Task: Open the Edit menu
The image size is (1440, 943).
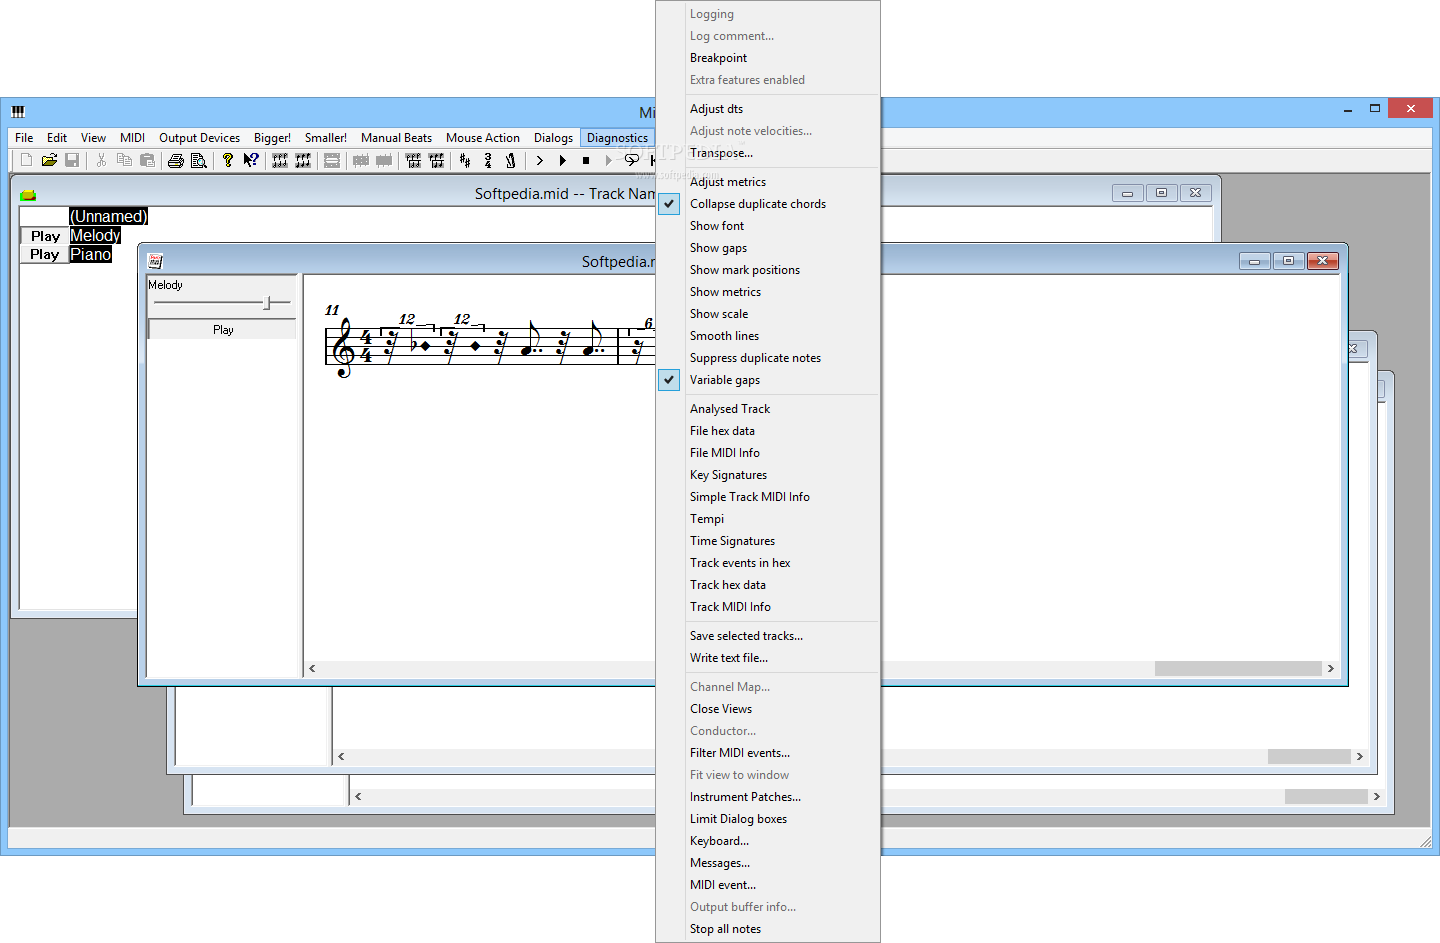Action: (57, 138)
